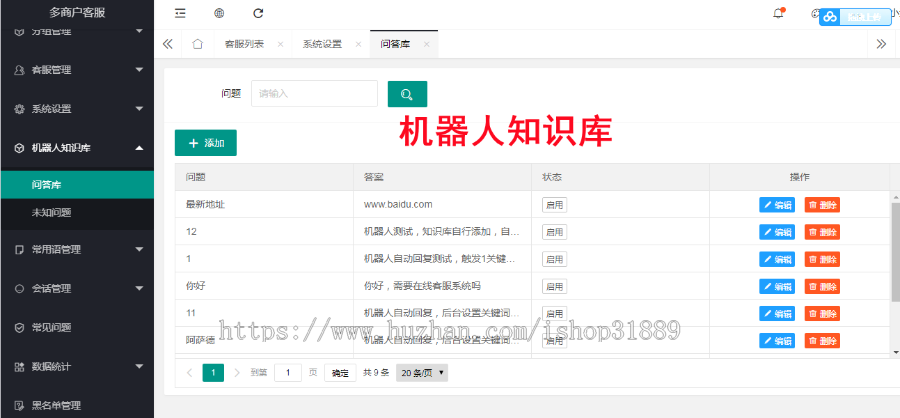Viewport: 900px width, 418px height.
Task: Edit the question 1 row
Action: [777, 259]
